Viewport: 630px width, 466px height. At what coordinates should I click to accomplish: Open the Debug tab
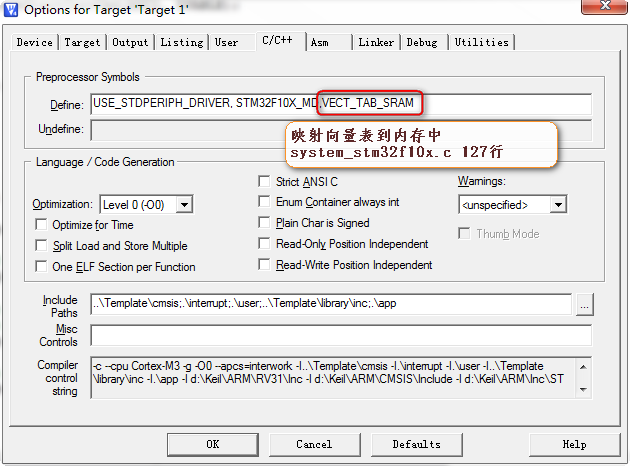pos(422,42)
